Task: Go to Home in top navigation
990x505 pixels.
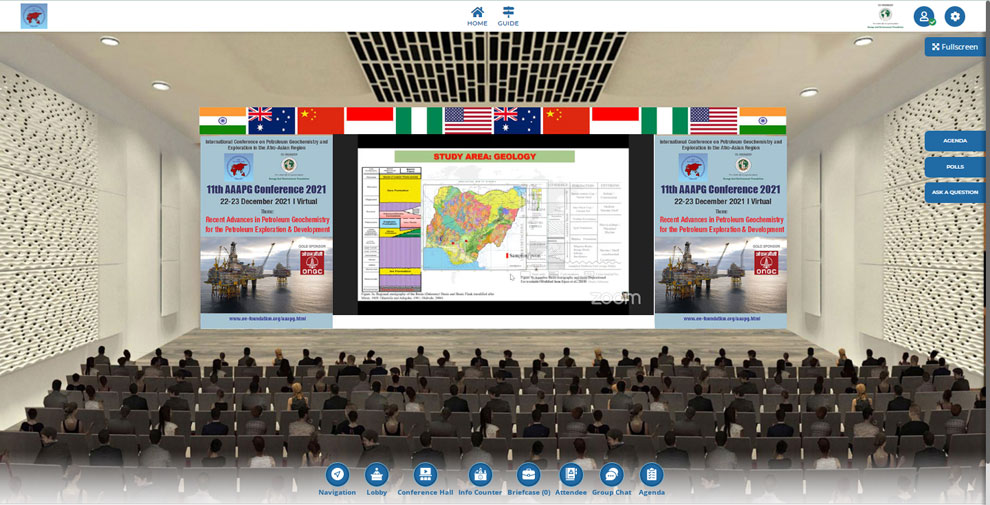Action: tap(477, 16)
